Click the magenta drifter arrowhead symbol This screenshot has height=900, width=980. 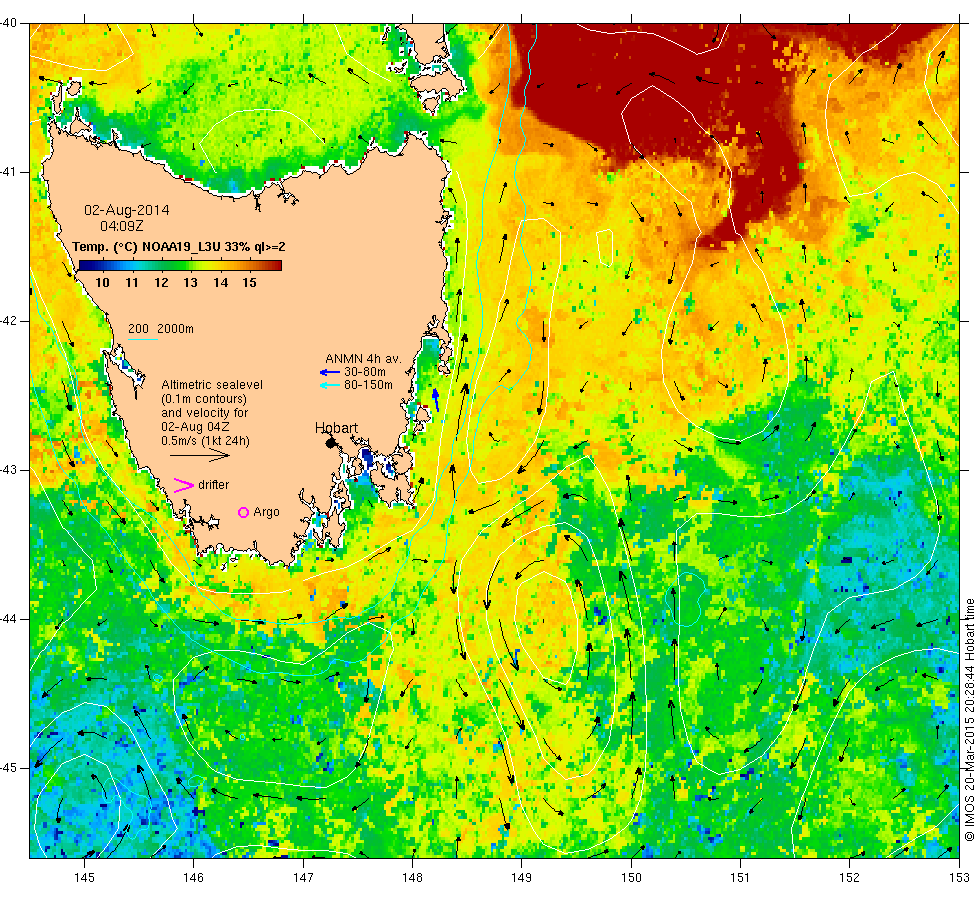pos(183,485)
